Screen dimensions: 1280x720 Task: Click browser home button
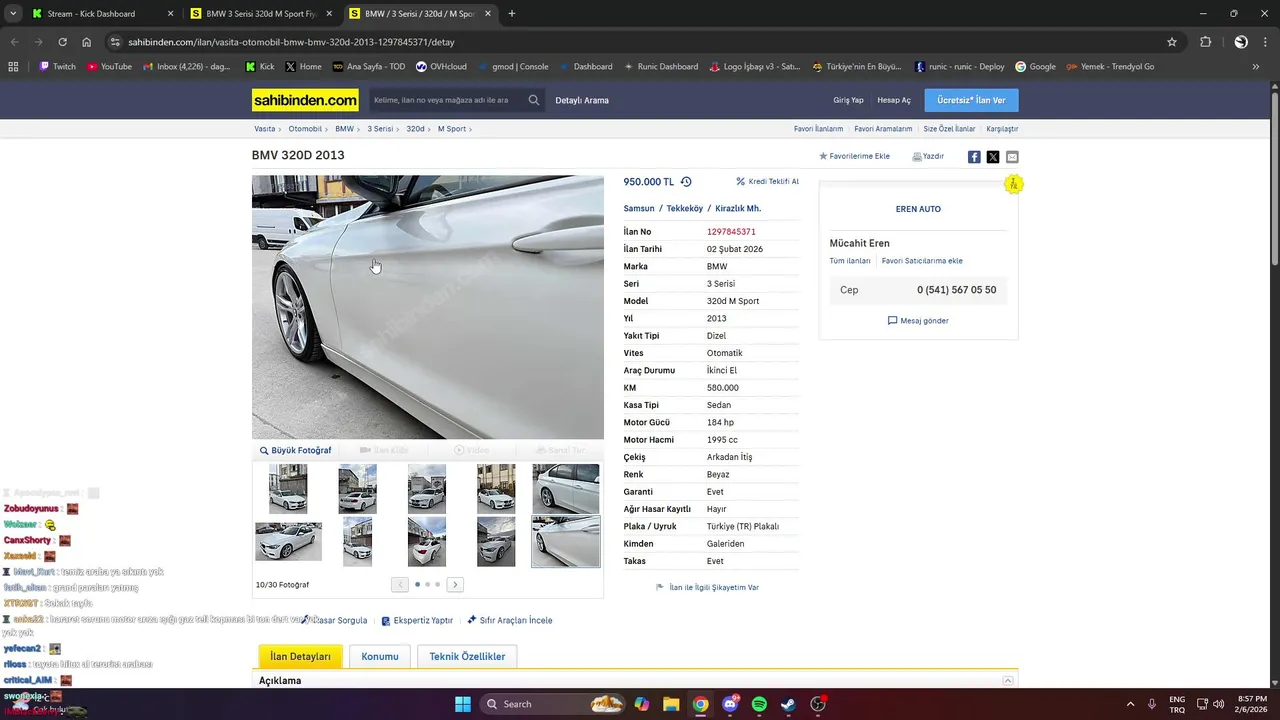(87, 42)
